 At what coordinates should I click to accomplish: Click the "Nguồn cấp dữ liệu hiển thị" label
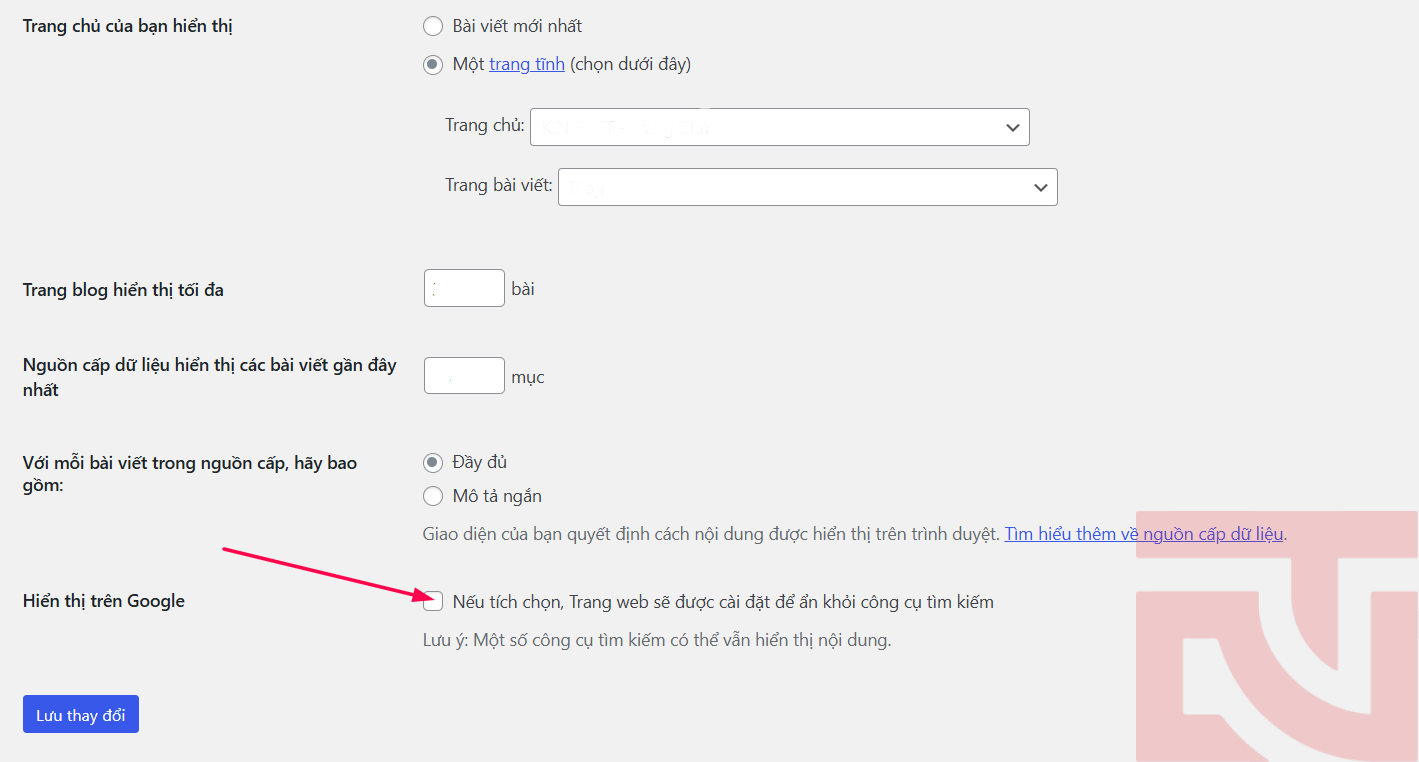pos(210,377)
